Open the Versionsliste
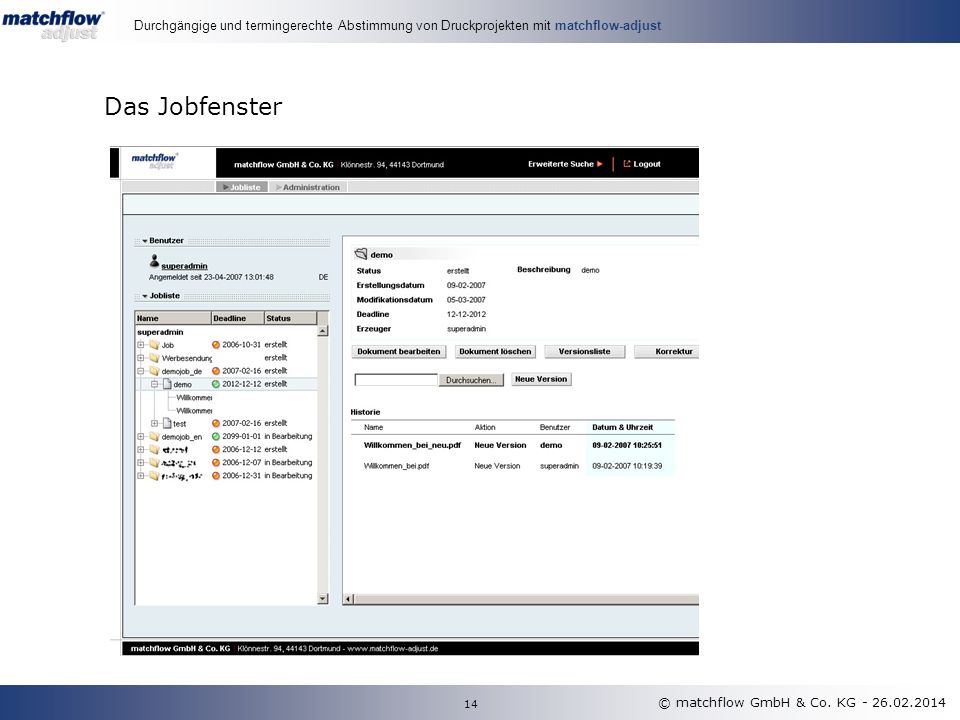Image resolution: width=960 pixels, height=720 pixels. point(585,351)
